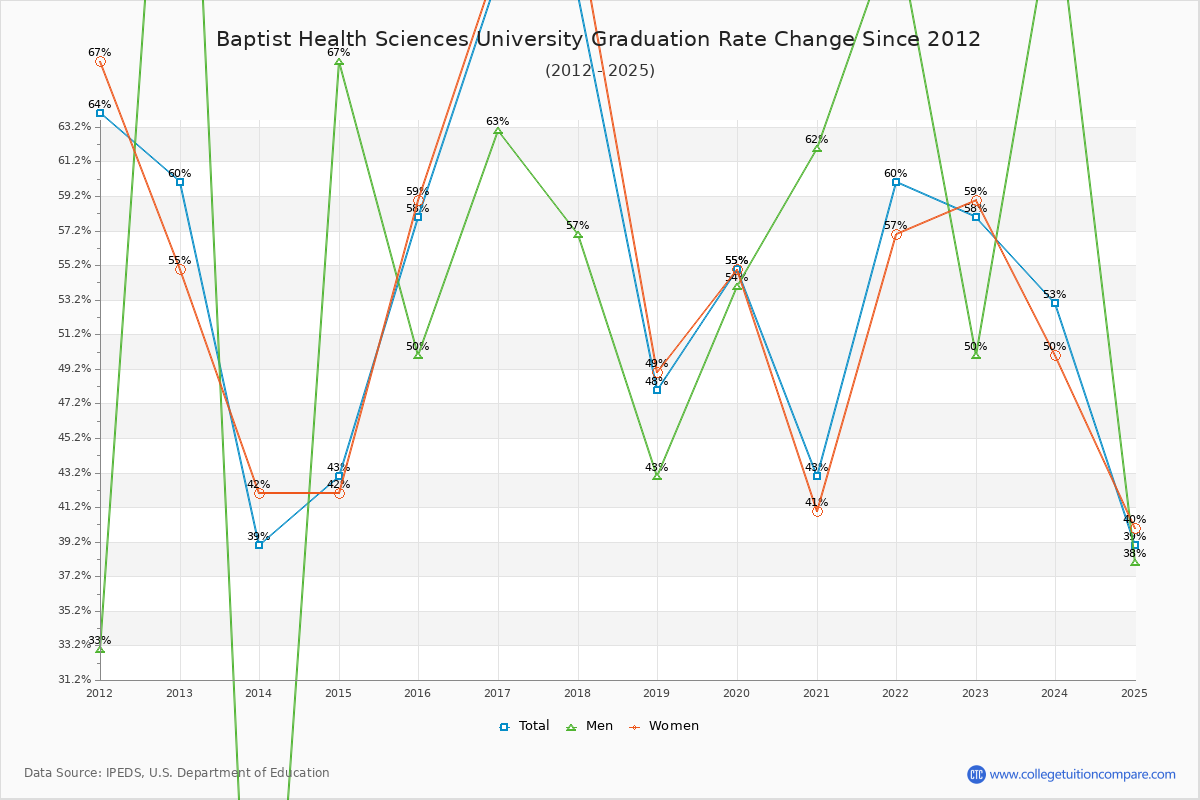Select the Men 43% triangle marker at 2019
Viewport: 1200px width, 800px height.
point(657,476)
